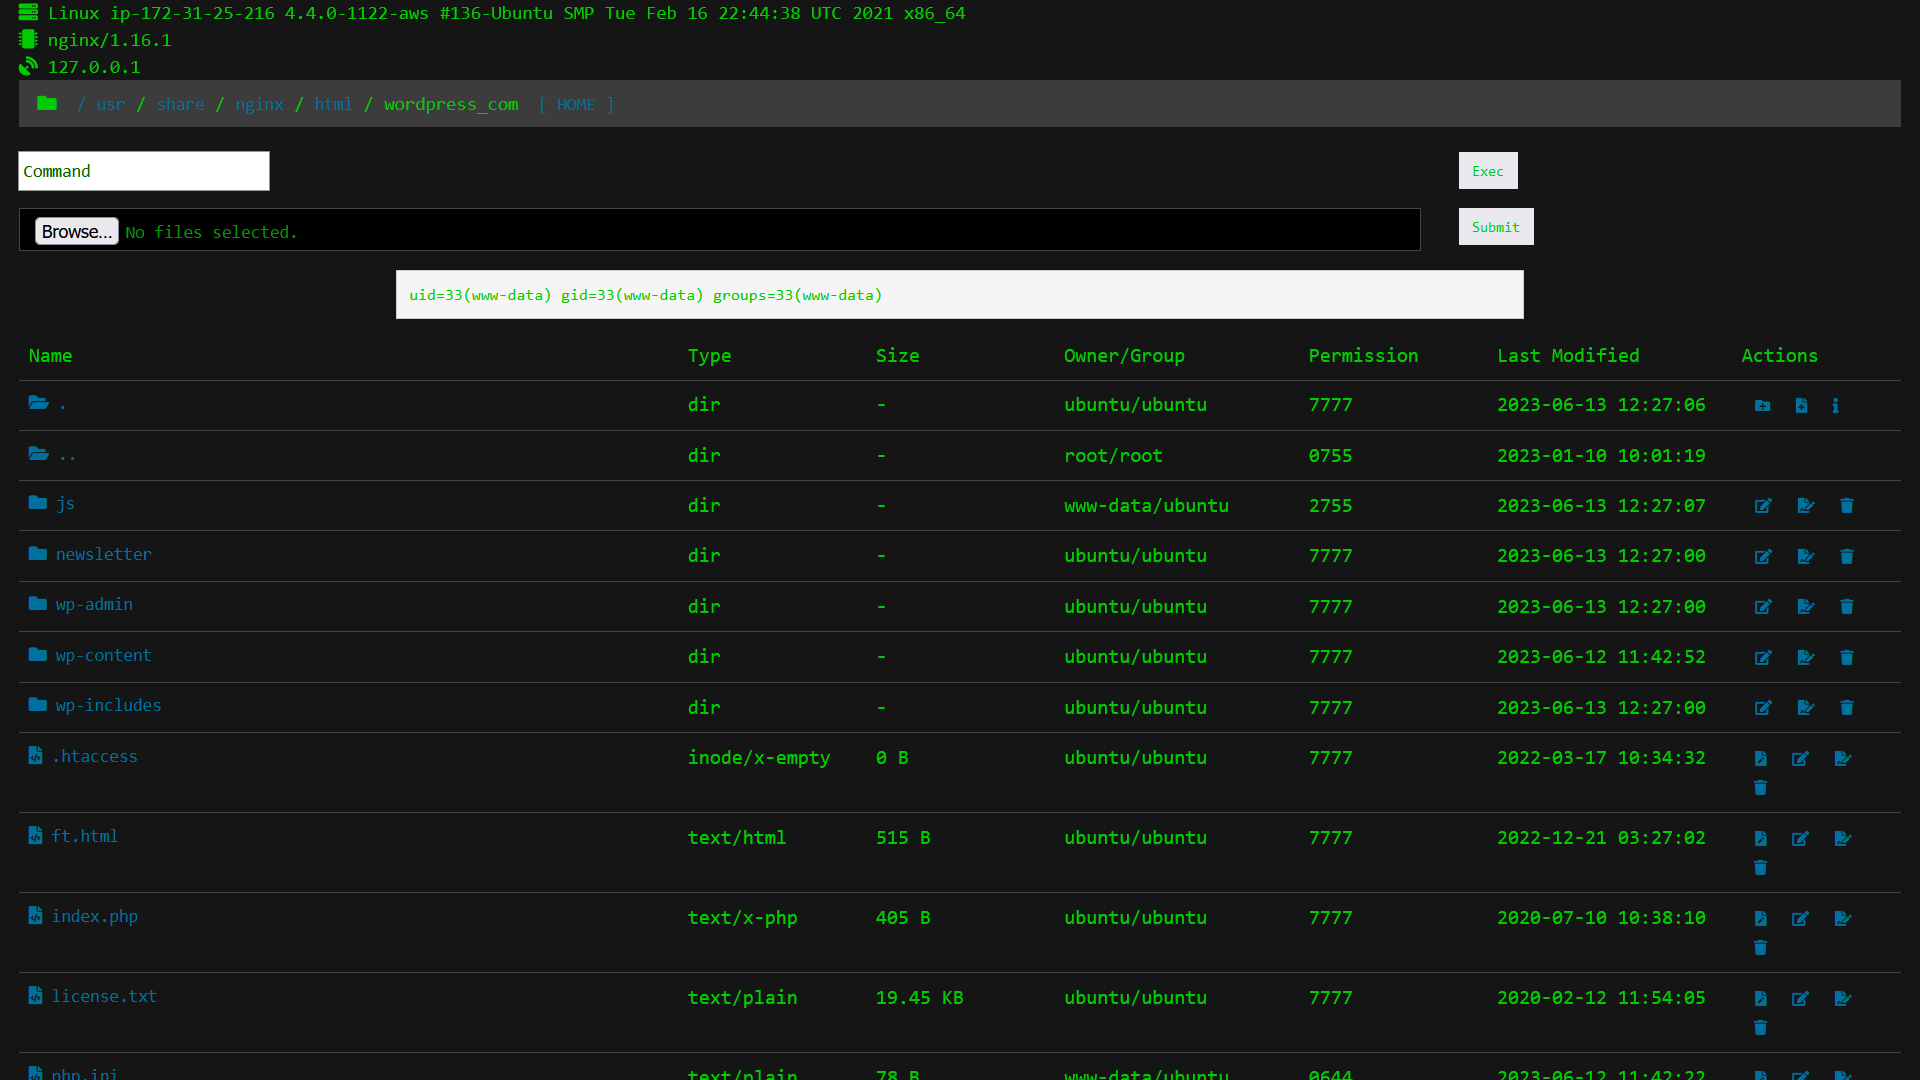Navigate to 'share' in the breadcrumb path
Image resolution: width=1920 pixels, height=1080 pixels.
[180, 104]
